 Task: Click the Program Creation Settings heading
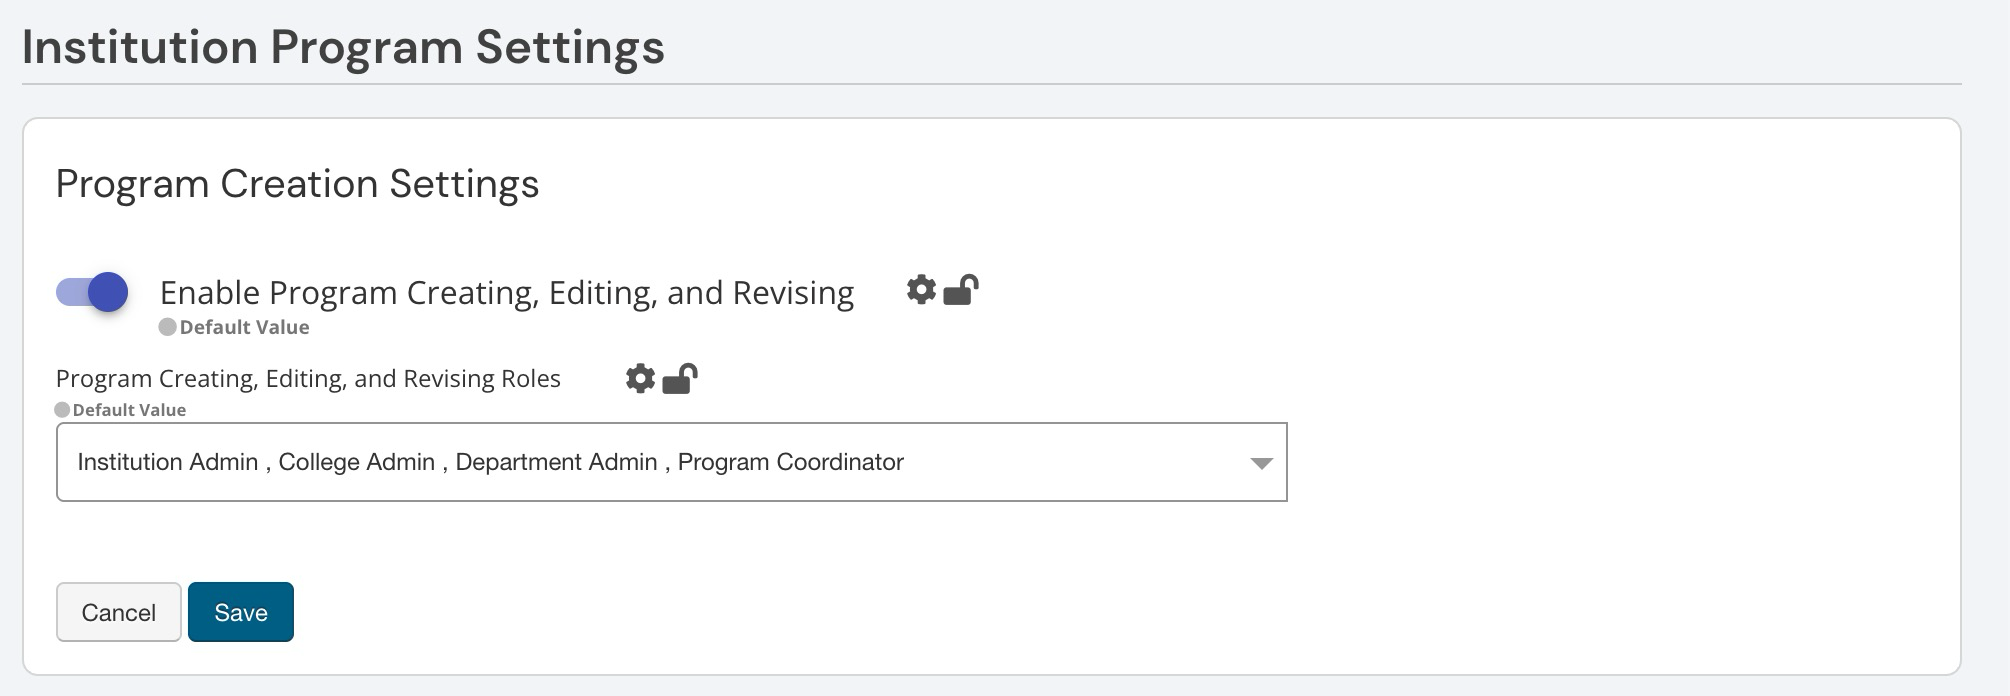pos(297,184)
